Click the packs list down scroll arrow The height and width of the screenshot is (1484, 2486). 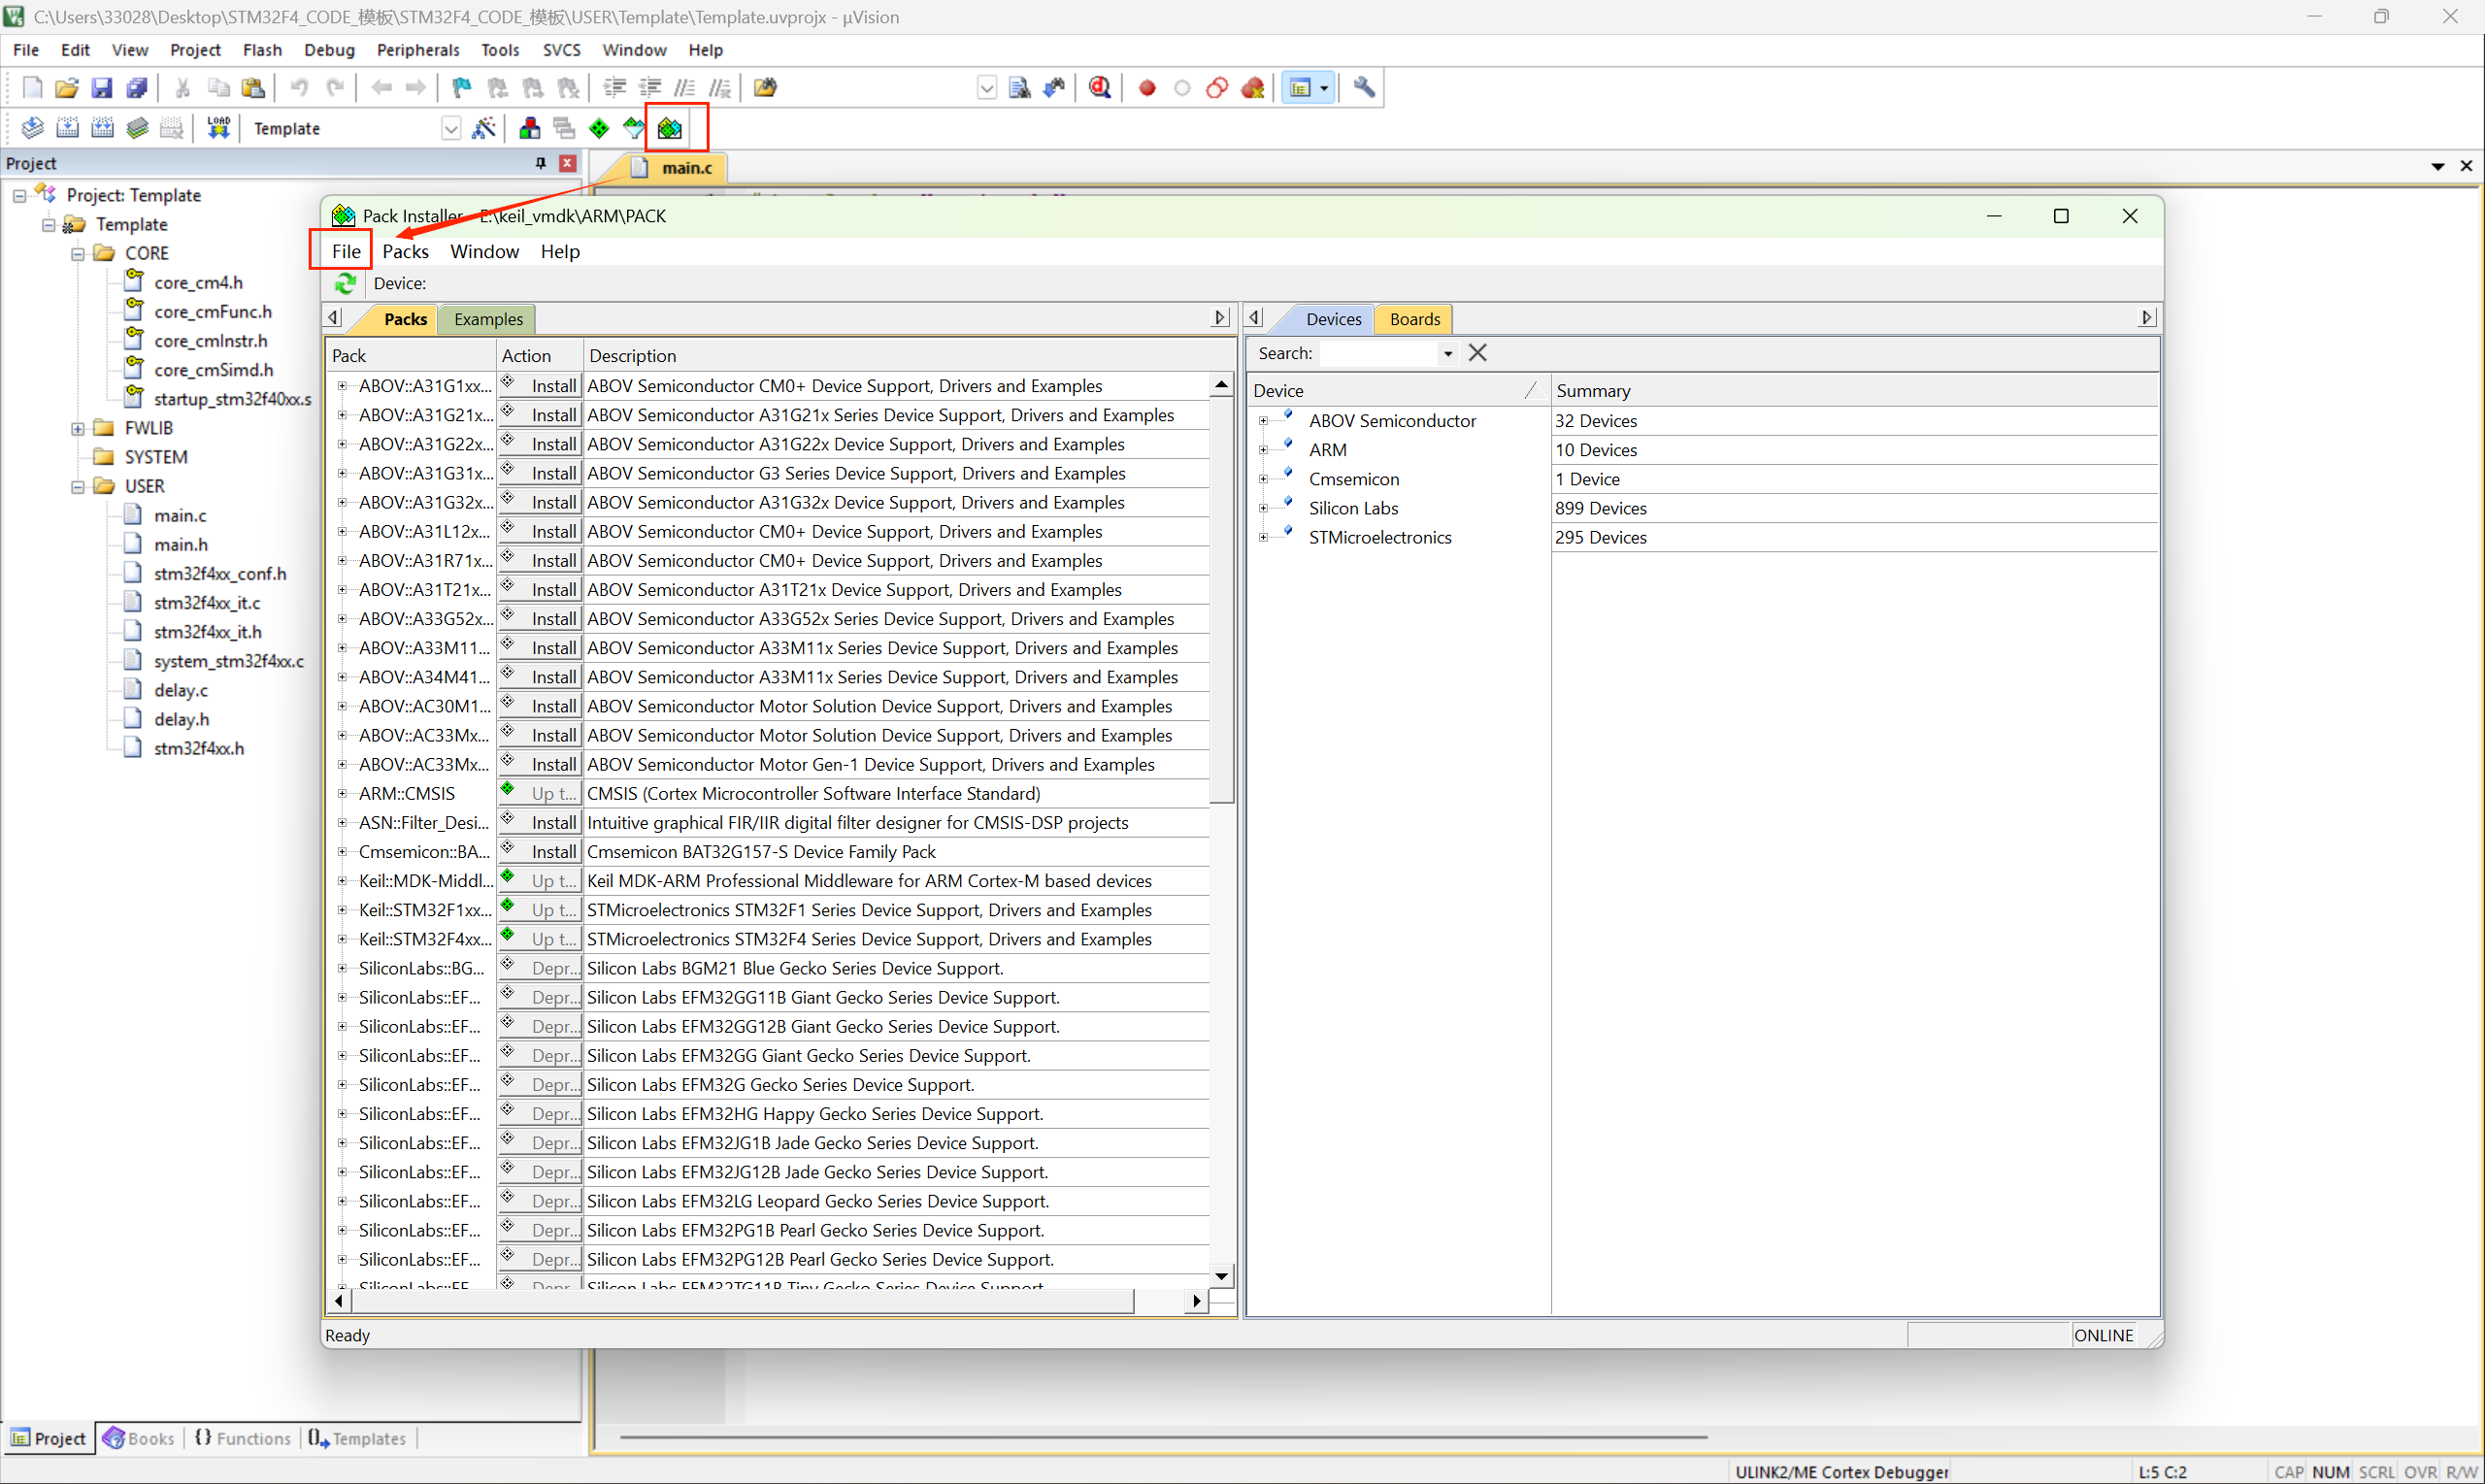point(1222,1277)
